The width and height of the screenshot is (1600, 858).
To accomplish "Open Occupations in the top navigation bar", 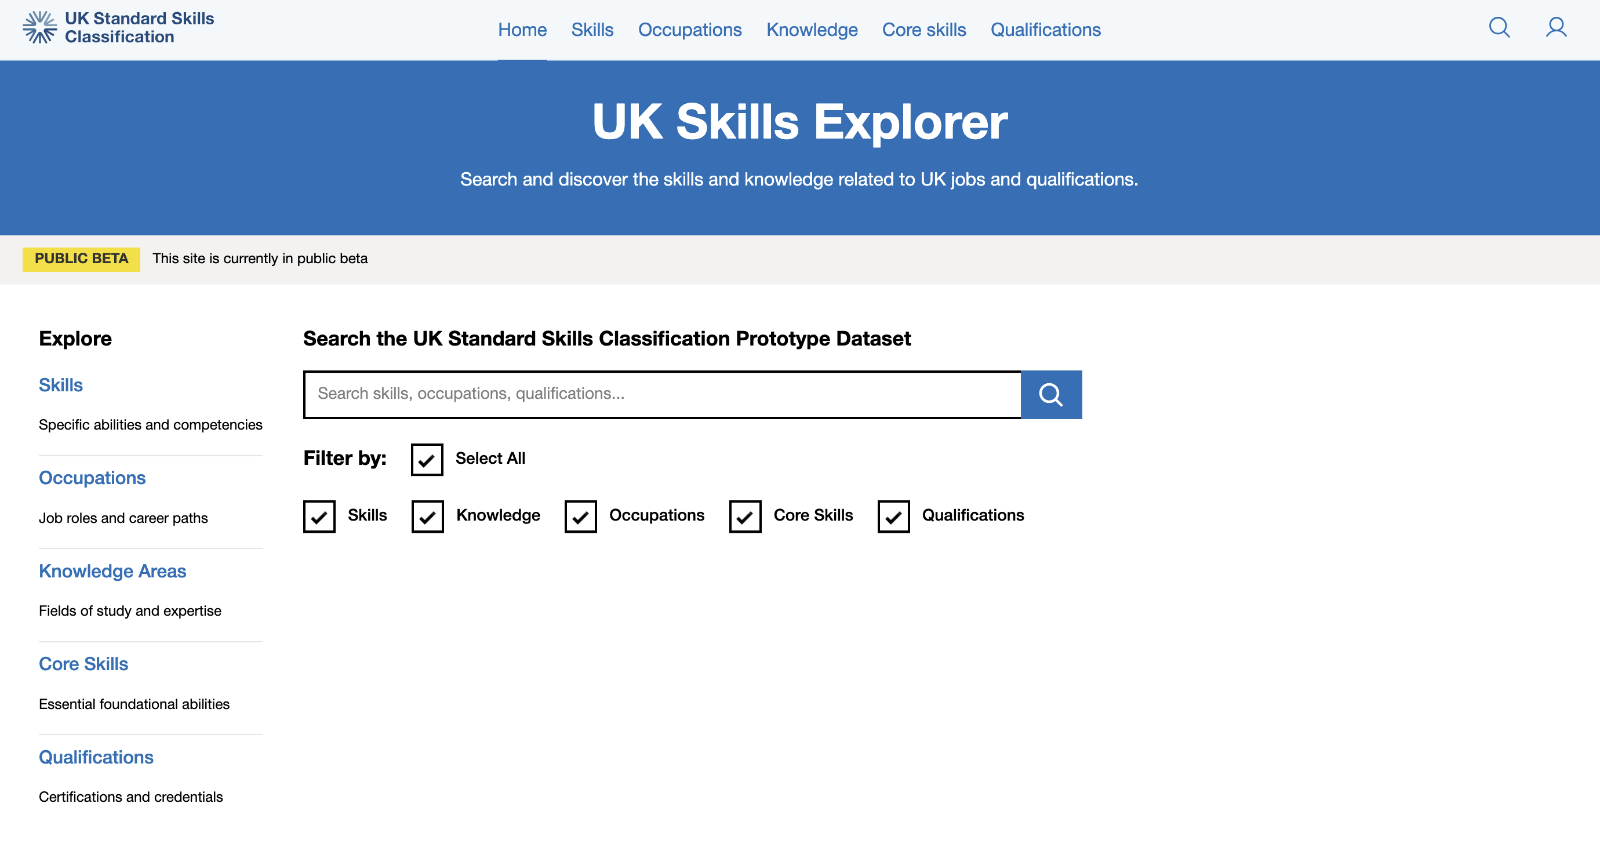I will click(690, 30).
